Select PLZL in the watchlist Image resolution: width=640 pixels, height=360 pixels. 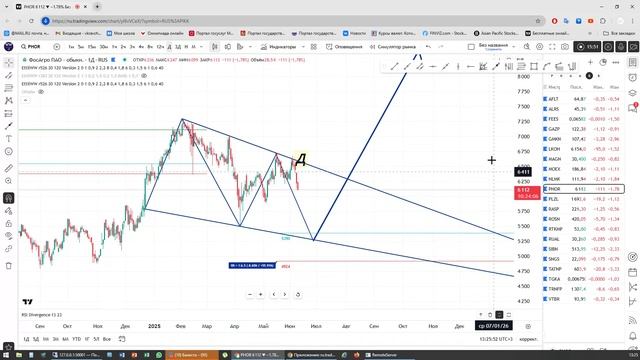[x=584, y=199]
